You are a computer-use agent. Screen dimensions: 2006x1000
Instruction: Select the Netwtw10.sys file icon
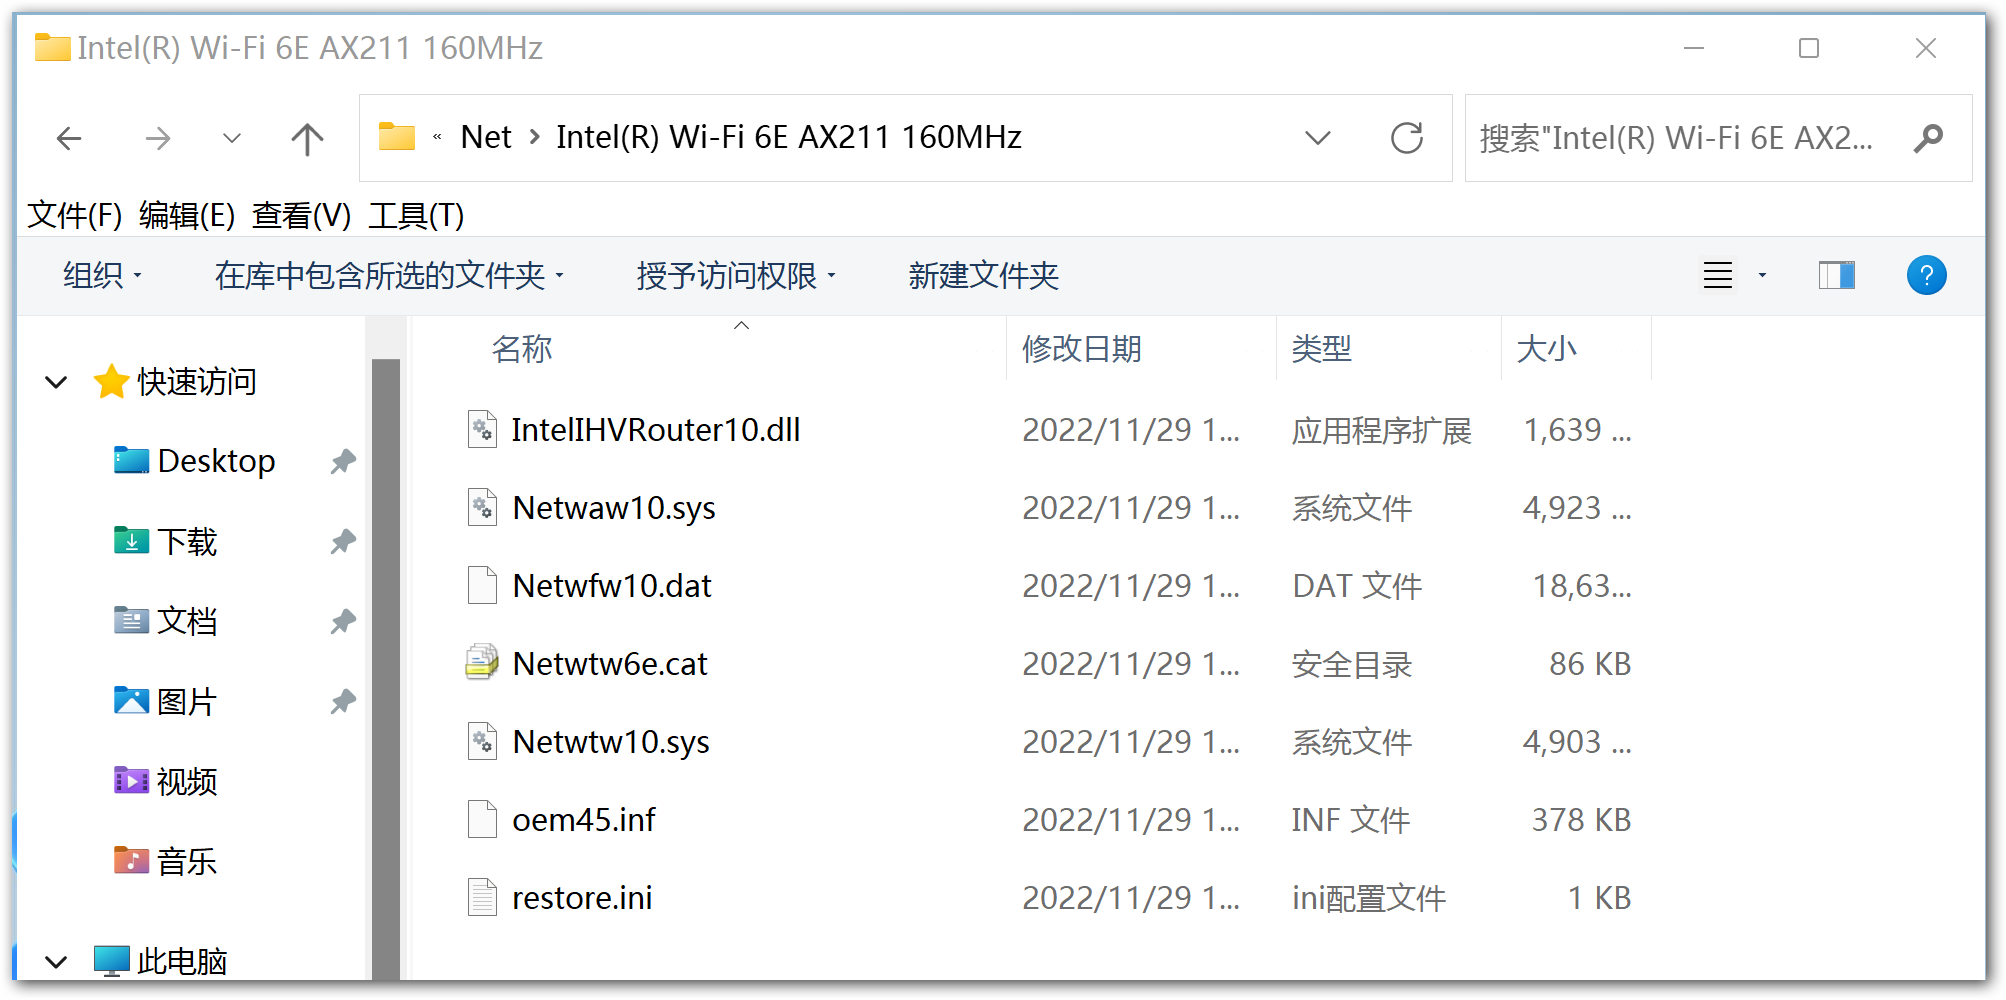482,742
